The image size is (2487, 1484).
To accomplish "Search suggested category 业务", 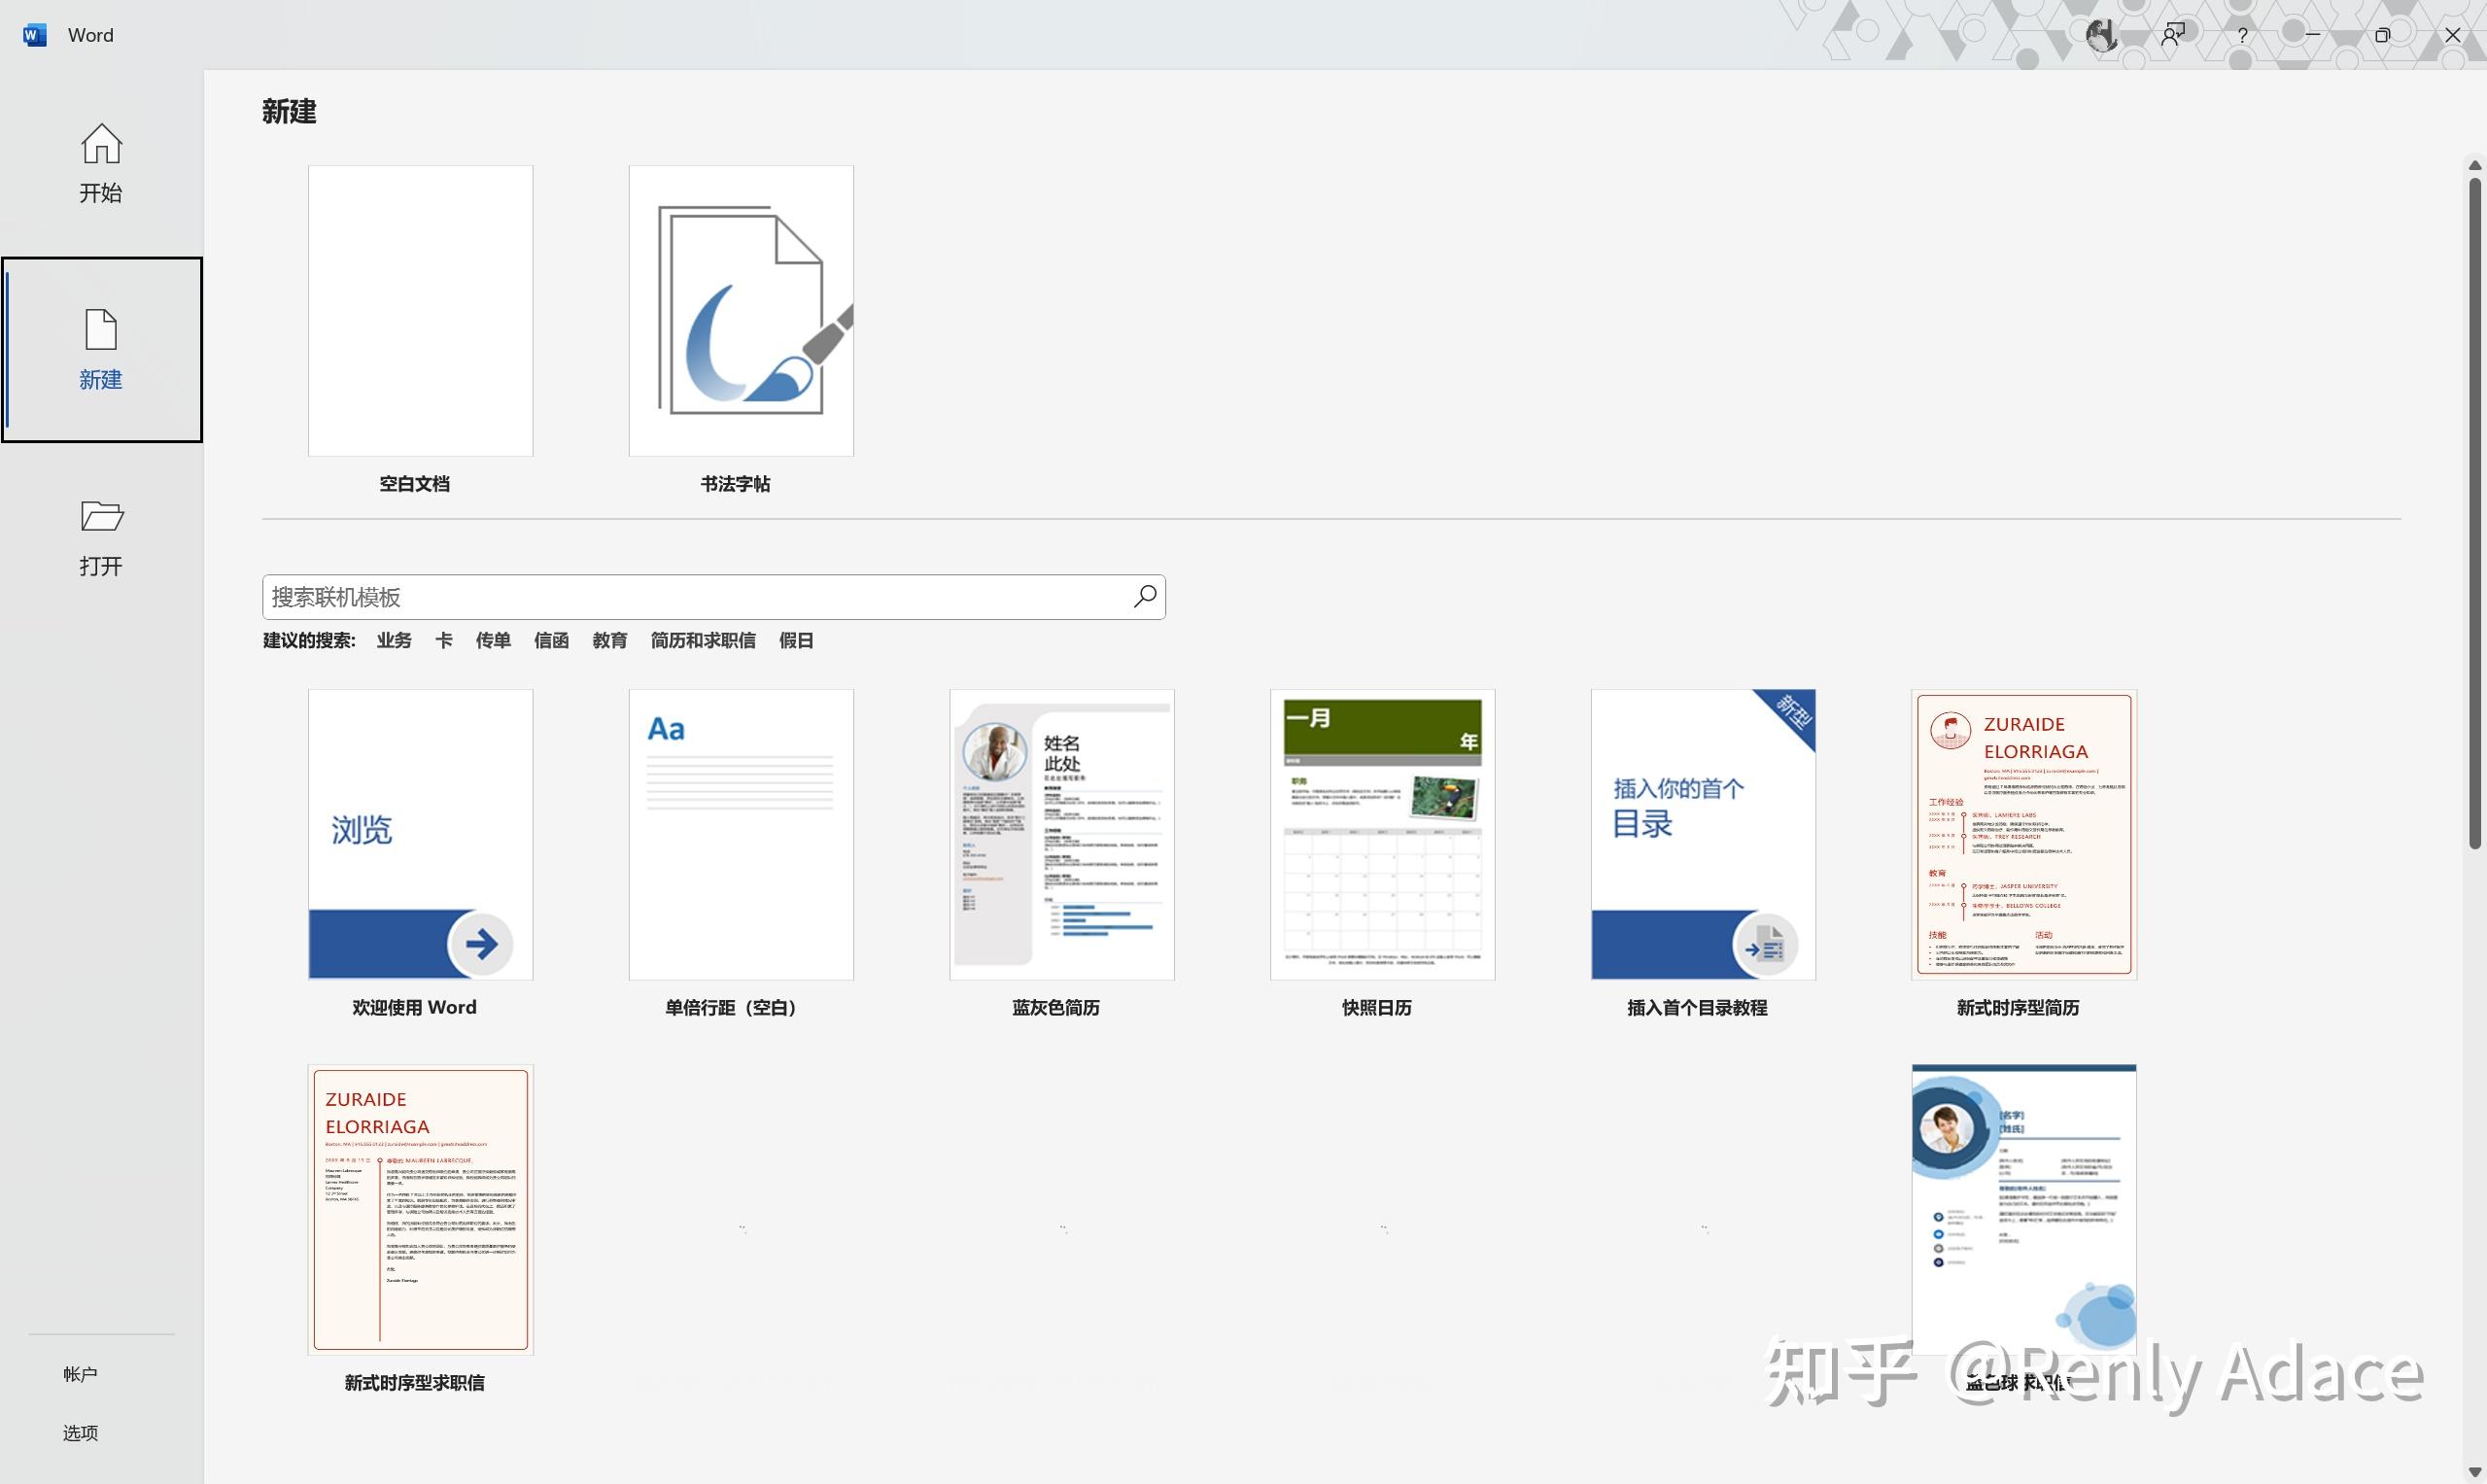I will tap(394, 640).
